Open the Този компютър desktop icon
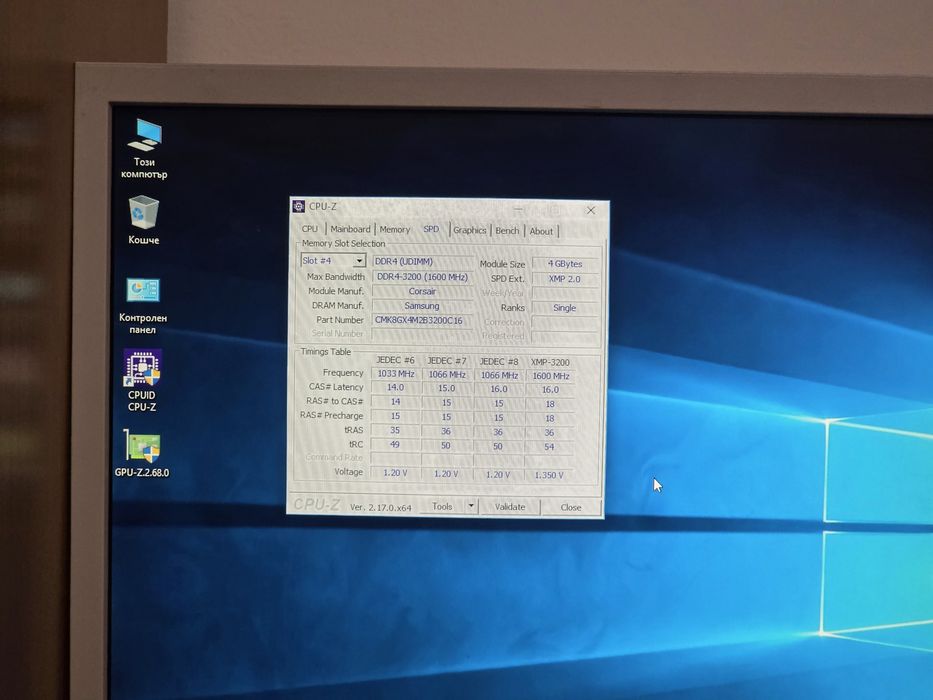Image resolution: width=933 pixels, height=700 pixels. [144, 149]
